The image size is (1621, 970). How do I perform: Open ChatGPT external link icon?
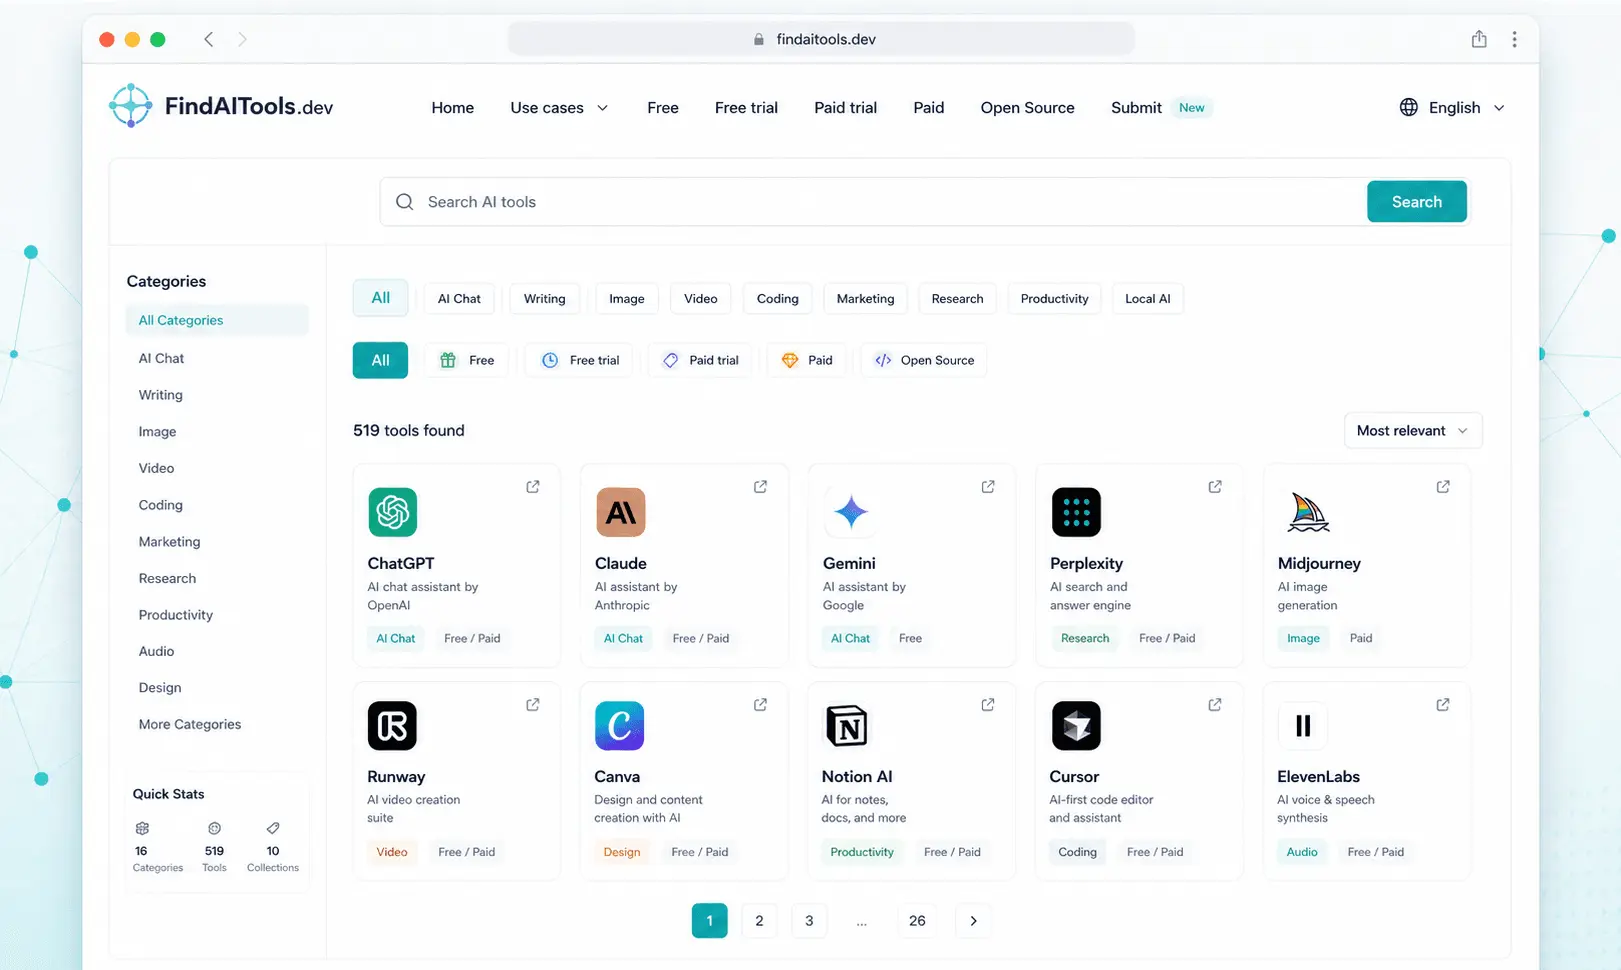coord(533,487)
